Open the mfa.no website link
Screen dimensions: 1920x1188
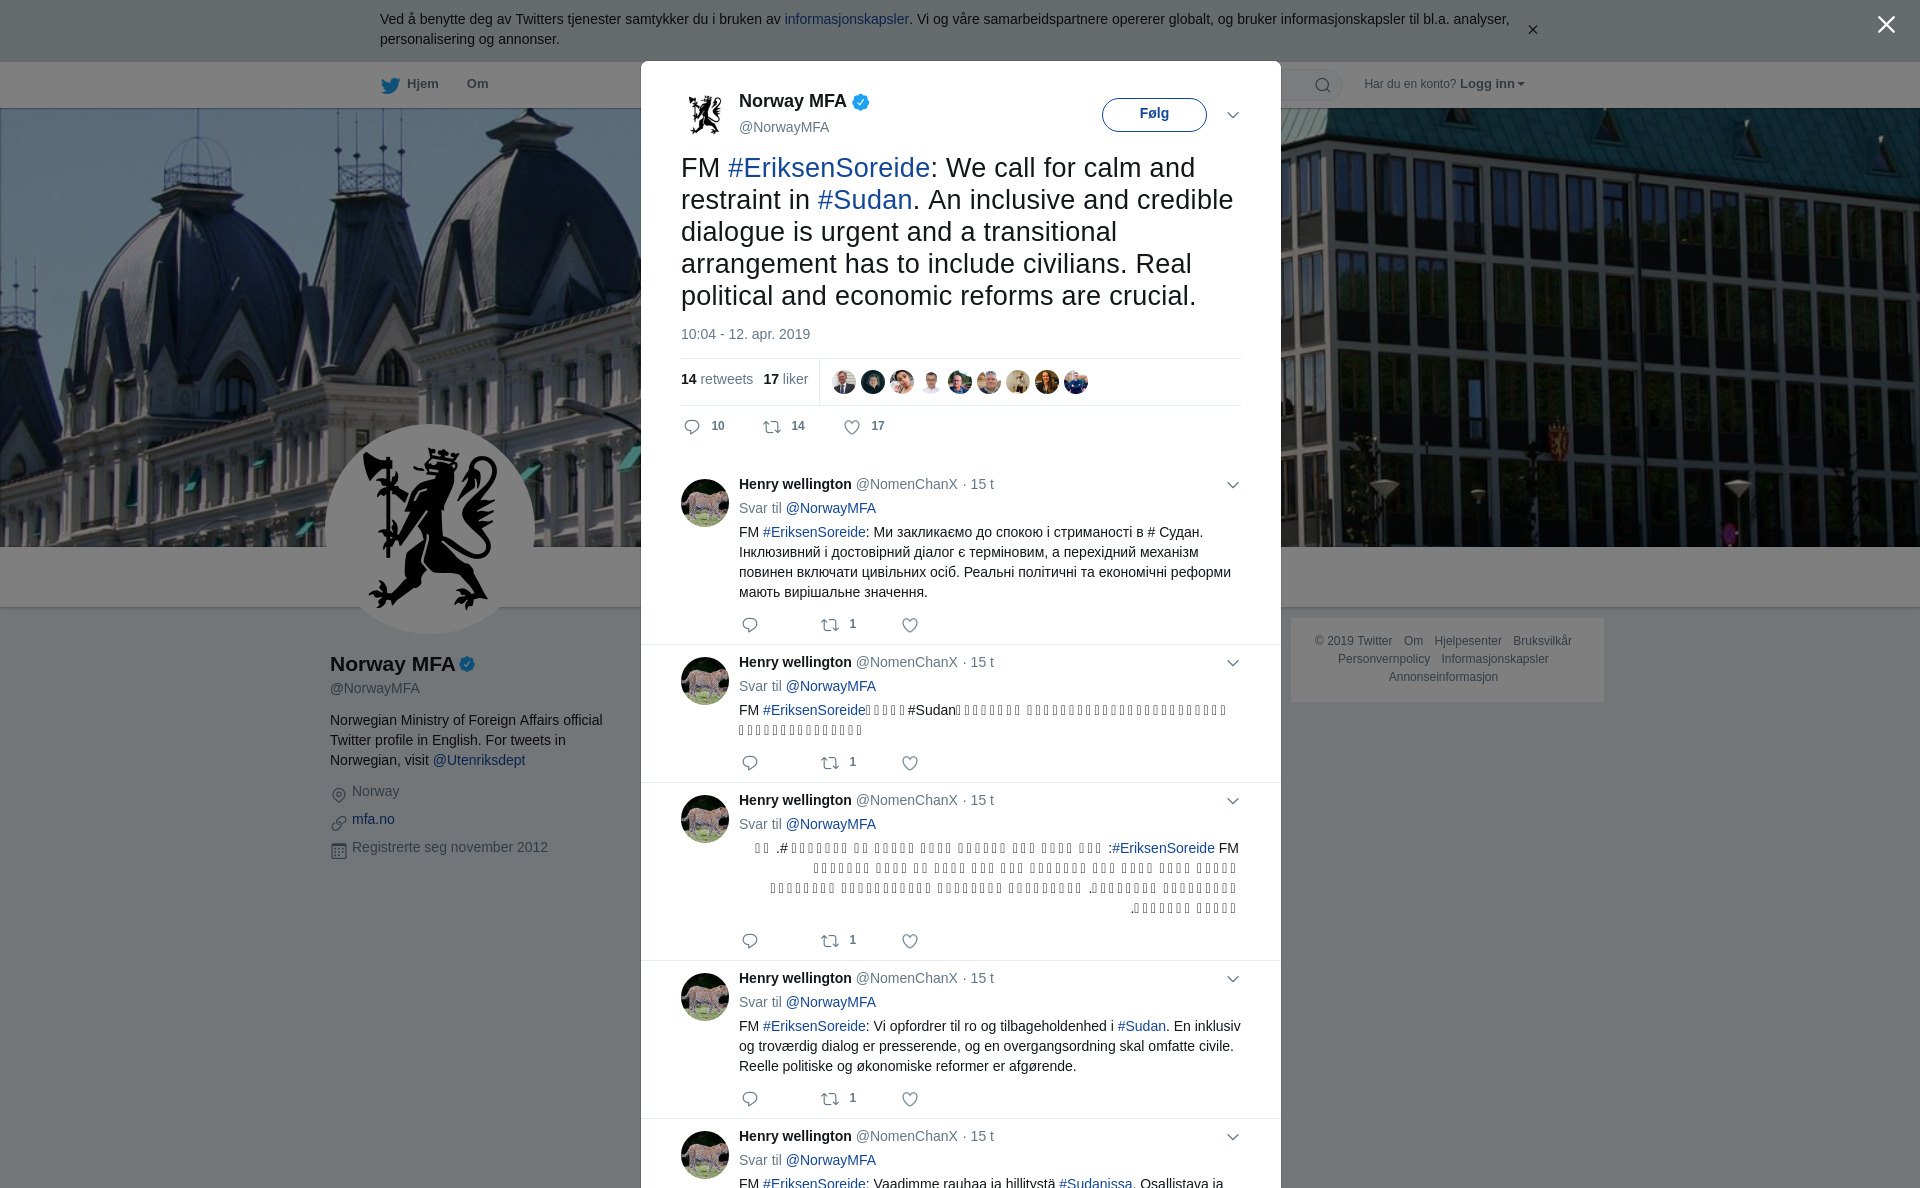tap(373, 819)
